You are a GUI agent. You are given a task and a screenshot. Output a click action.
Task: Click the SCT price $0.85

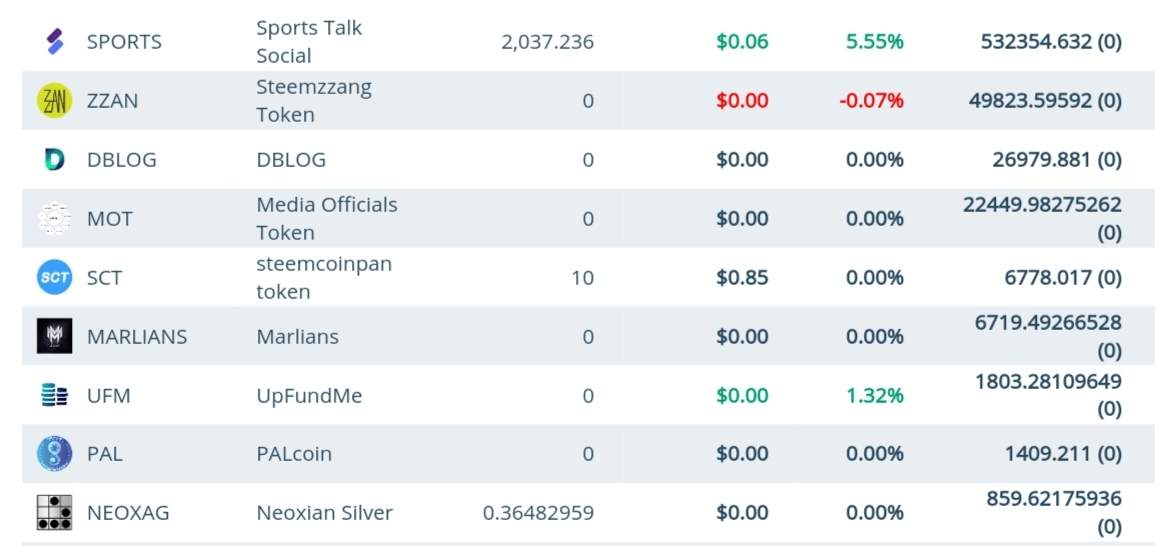click(x=742, y=278)
